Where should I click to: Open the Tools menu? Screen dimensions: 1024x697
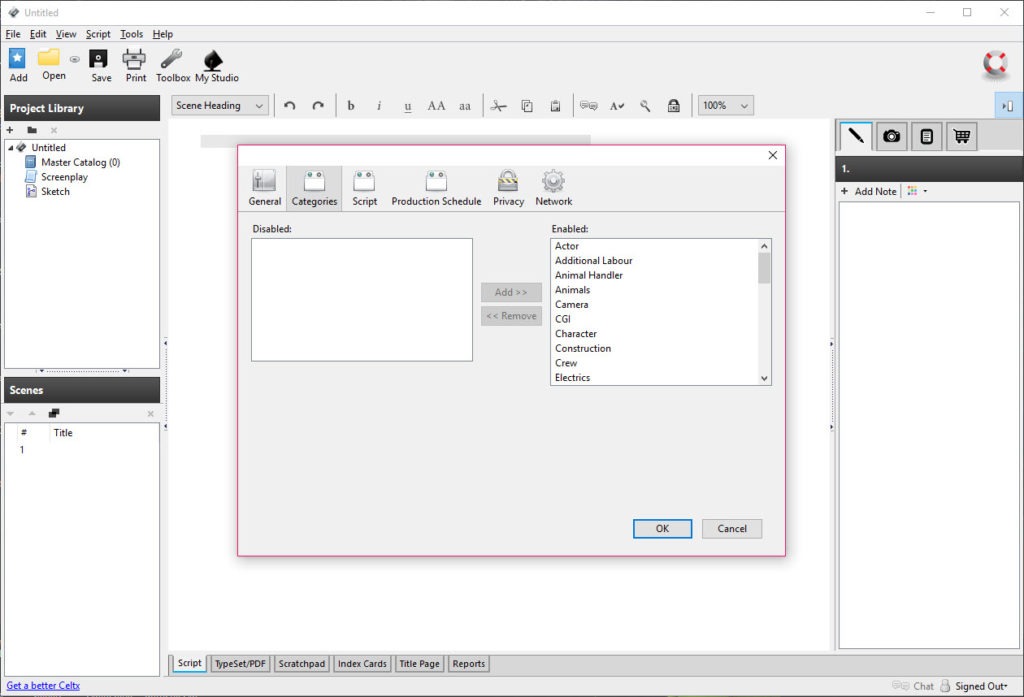point(131,34)
